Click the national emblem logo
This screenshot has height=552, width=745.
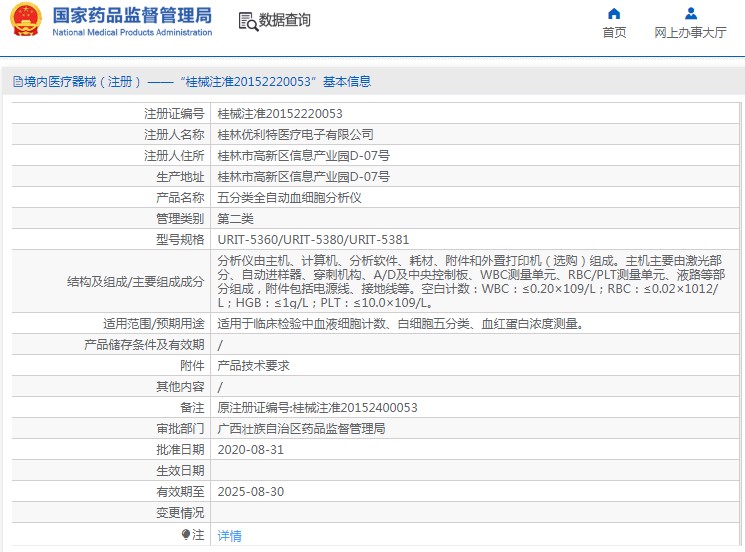click(x=26, y=20)
